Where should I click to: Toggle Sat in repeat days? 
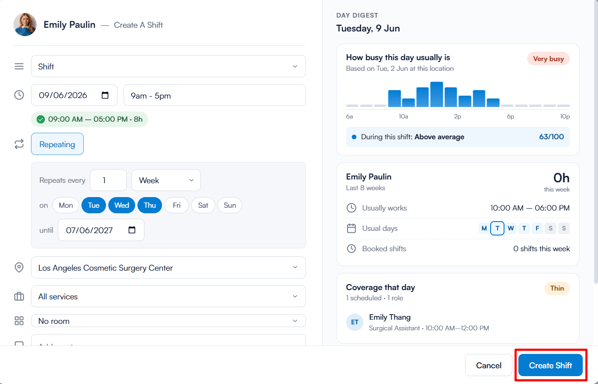click(203, 205)
